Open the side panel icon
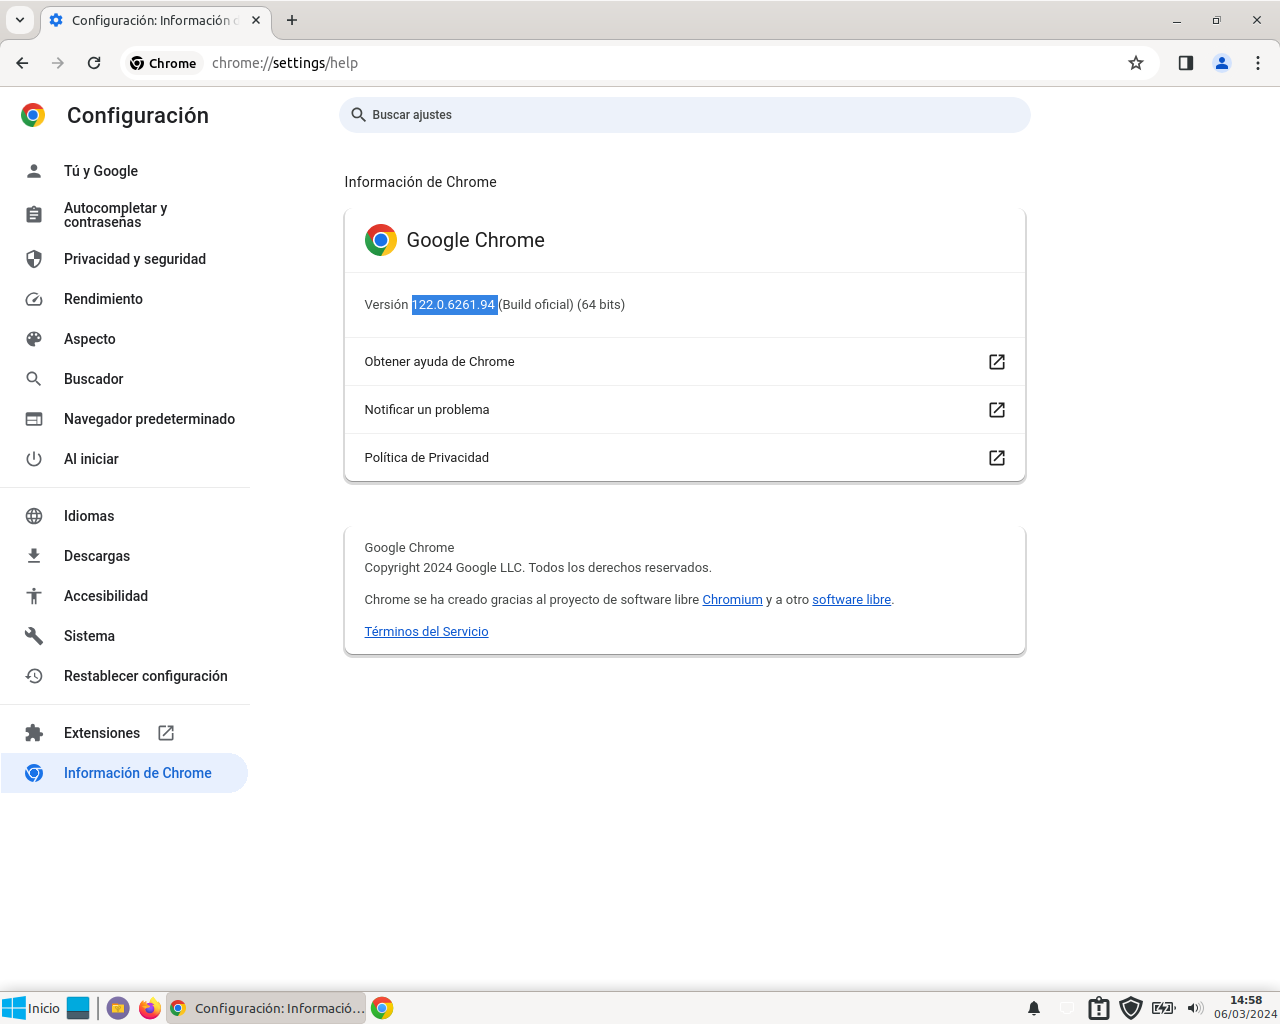This screenshot has width=1280, height=1024. click(x=1186, y=63)
